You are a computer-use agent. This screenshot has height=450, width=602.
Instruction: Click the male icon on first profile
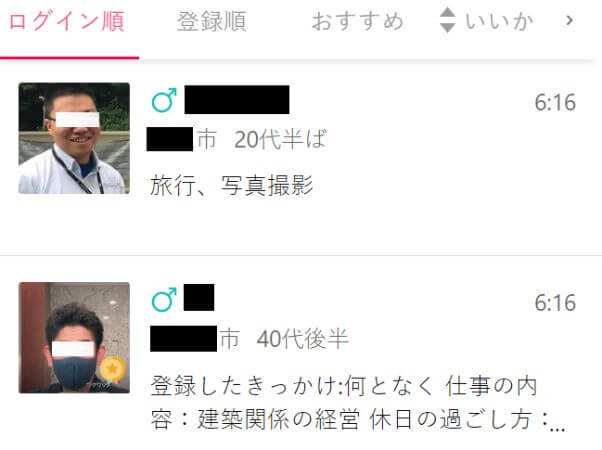click(x=164, y=100)
